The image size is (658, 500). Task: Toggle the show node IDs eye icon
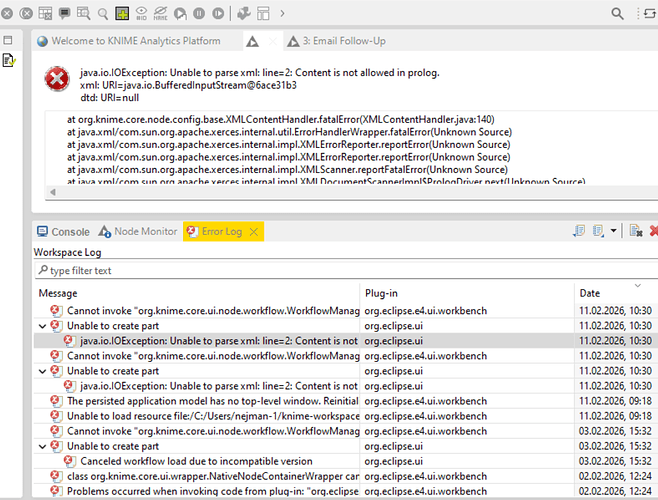141,13
